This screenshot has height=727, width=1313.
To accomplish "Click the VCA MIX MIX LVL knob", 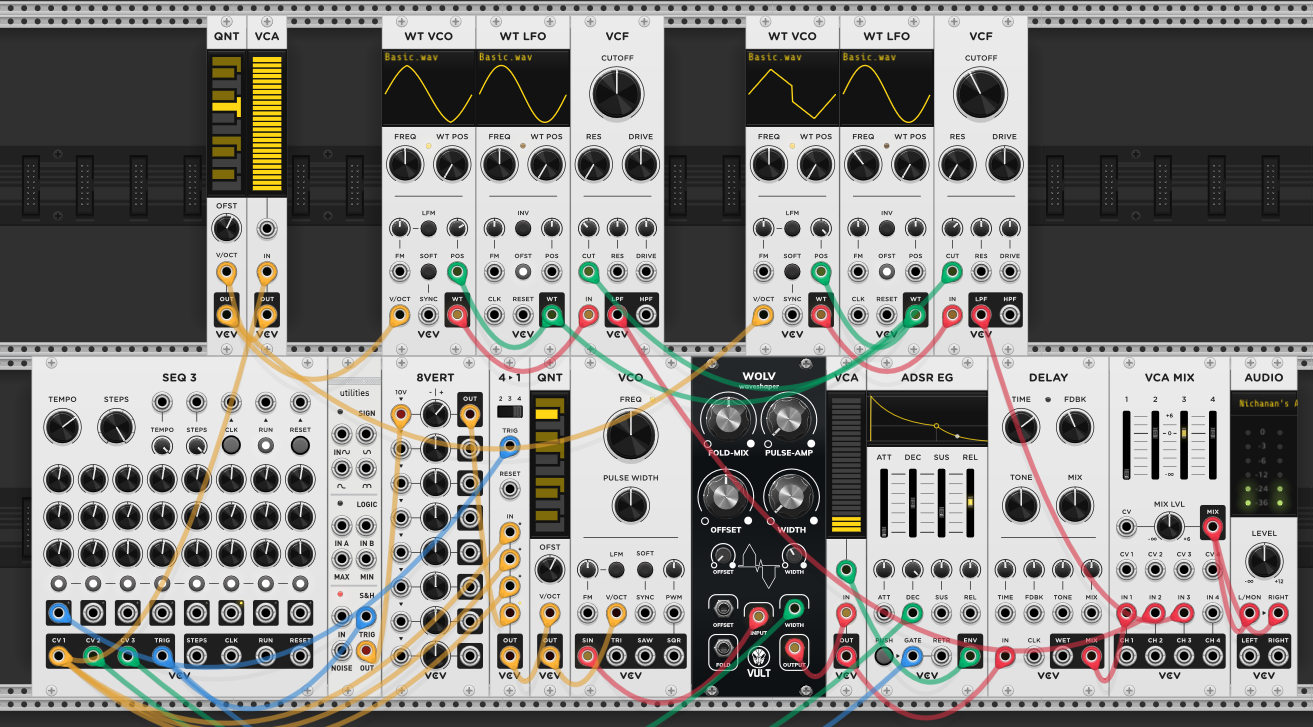I will pyautogui.click(x=1169, y=526).
